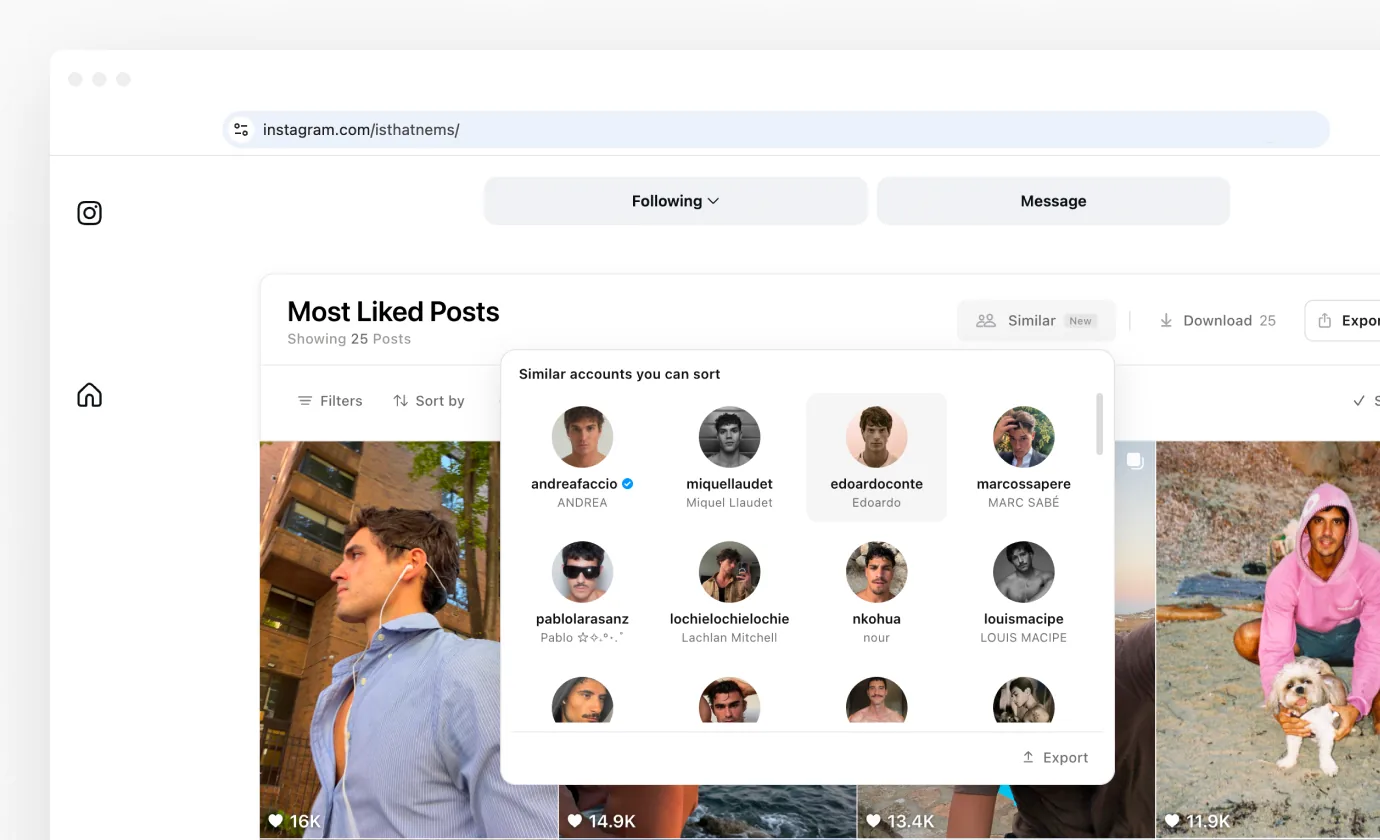Click the New badge on Similar
The image size is (1380, 840).
point(1080,321)
